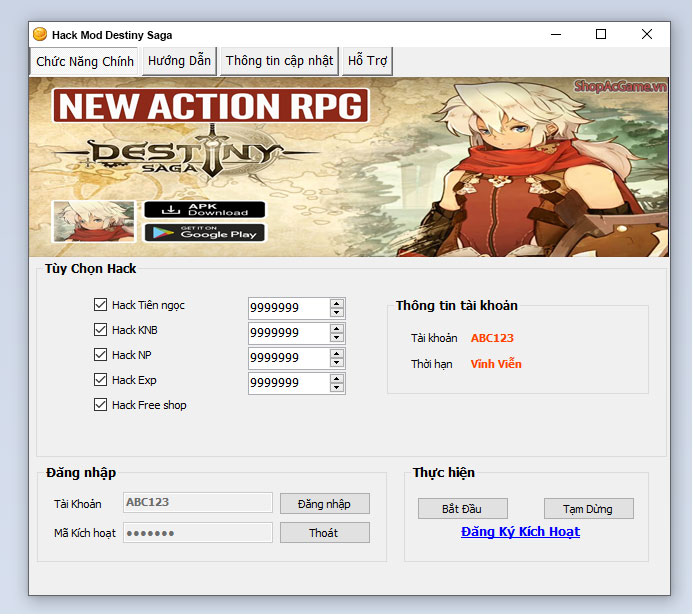The image size is (693, 616).
Task: Click the orange app icon in title bar
Action: tap(40, 34)
